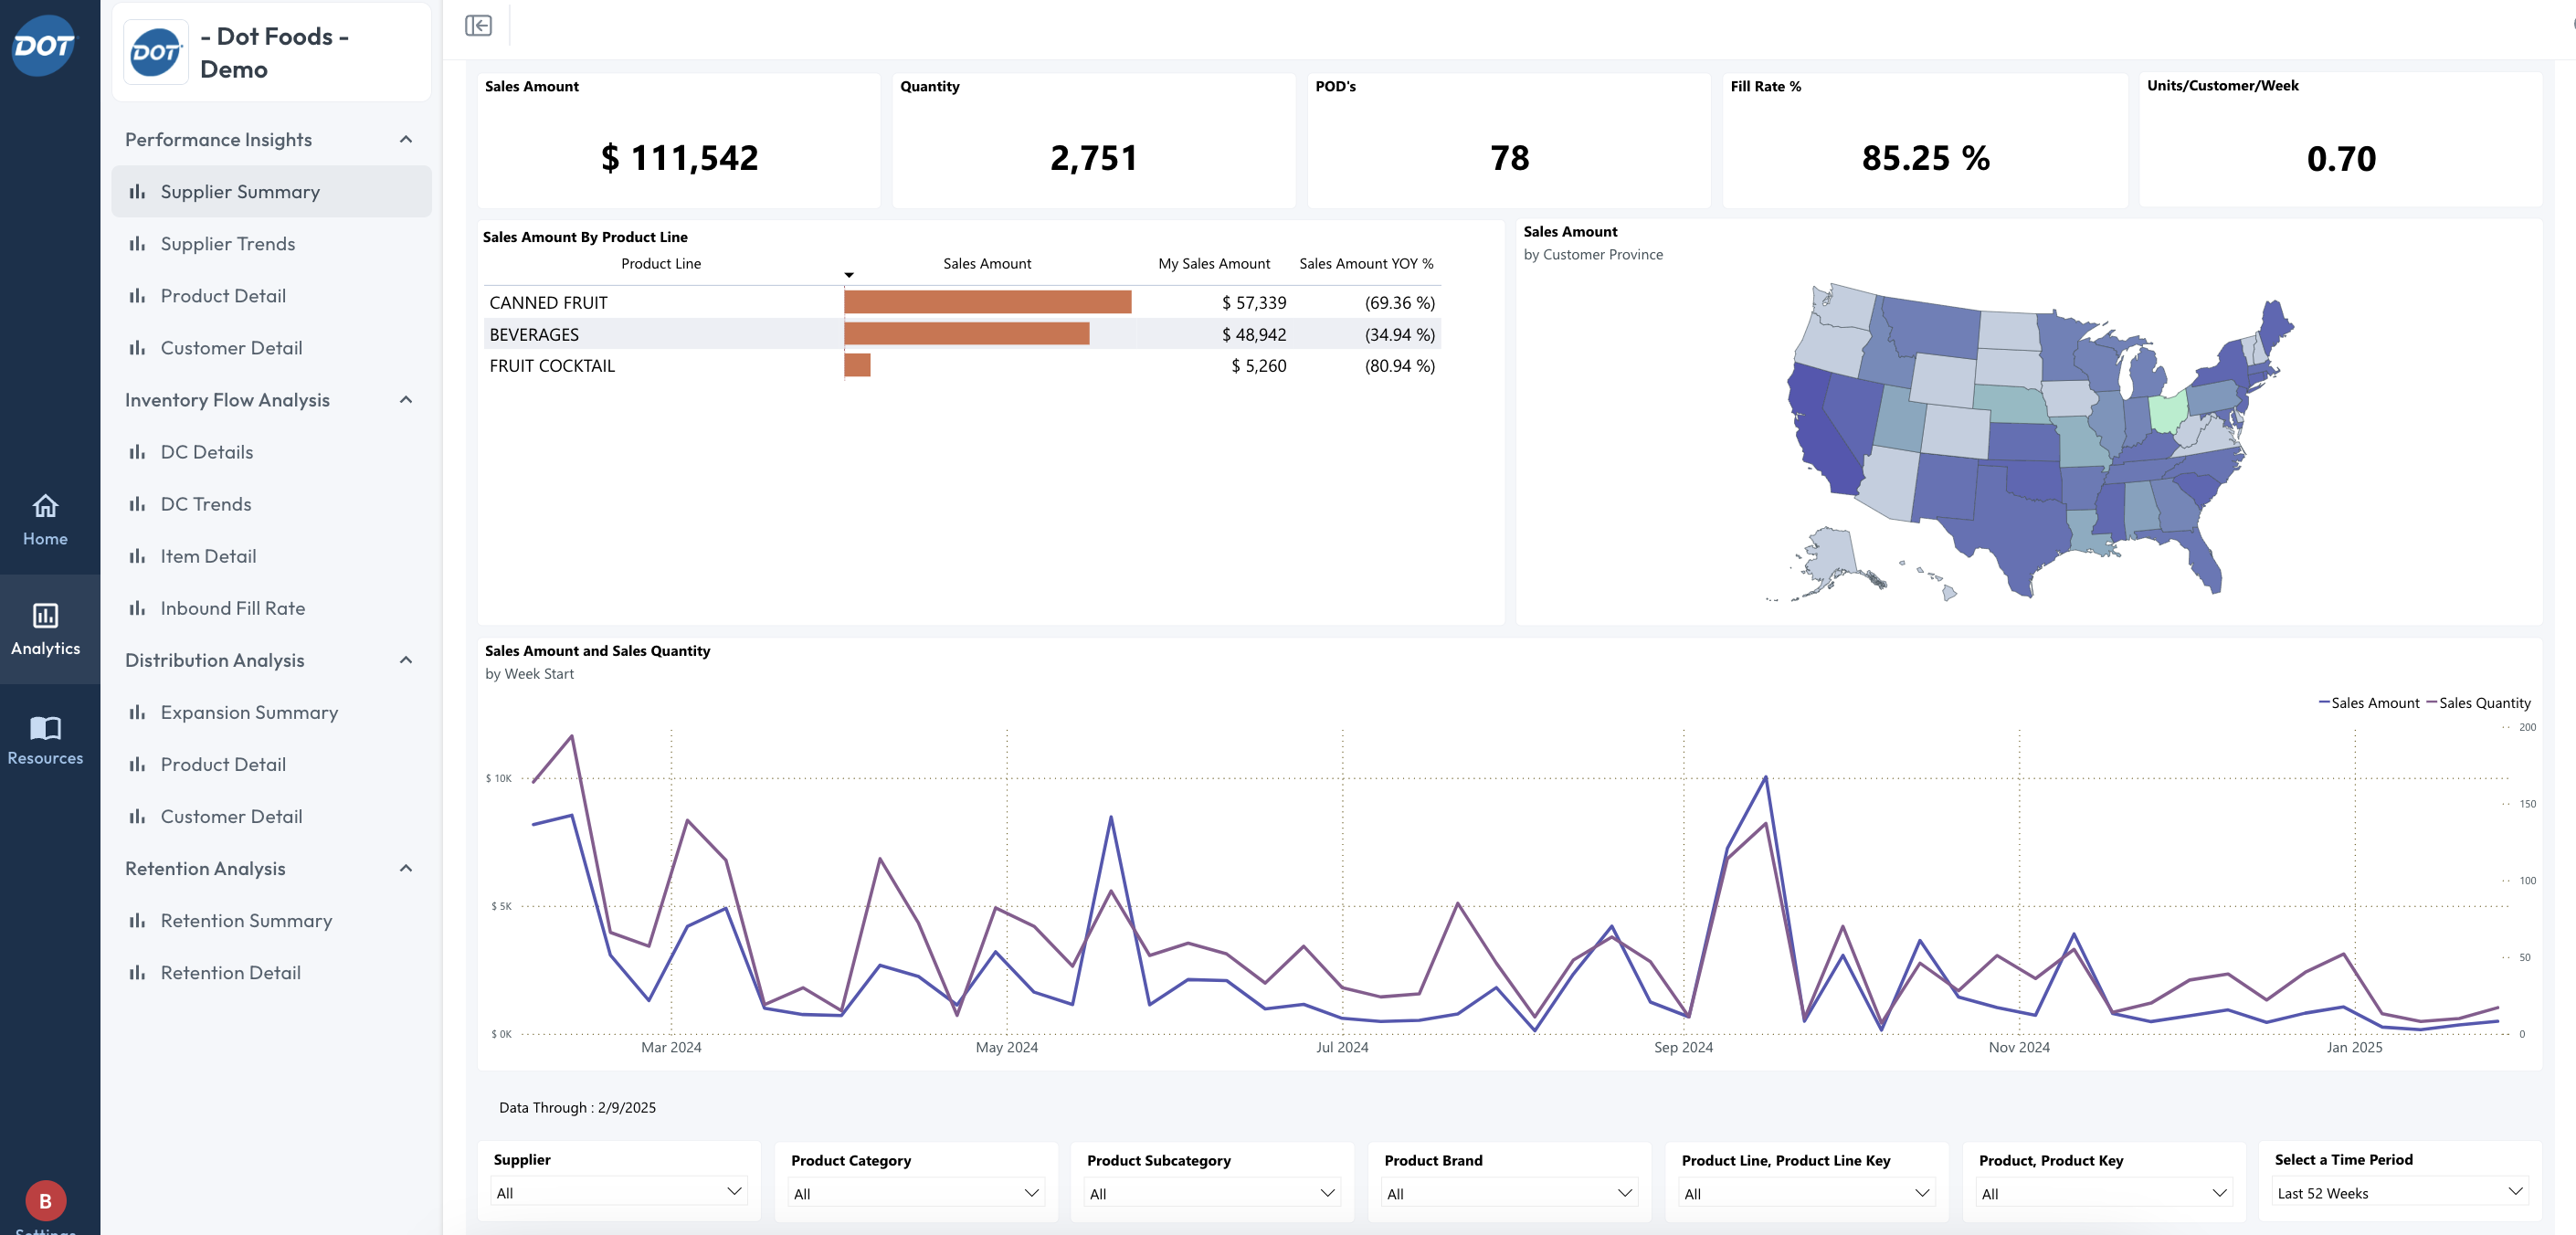Toggle Sales Amount legend series

click(2373, 703)
